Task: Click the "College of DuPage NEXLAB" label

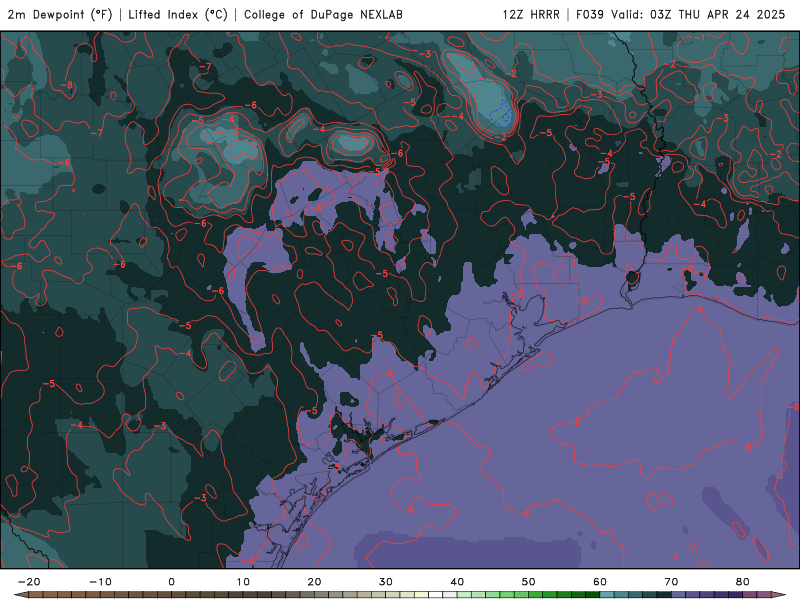Action: point(323,14)
